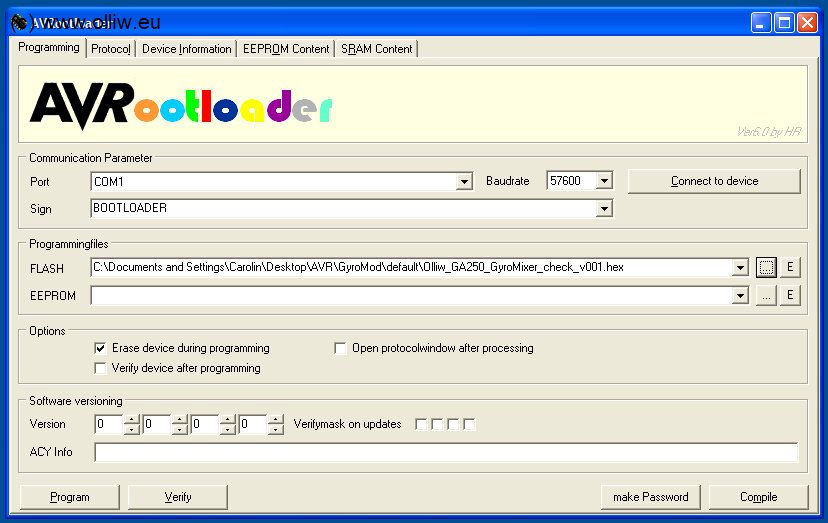
Task: Click the FLASH file browse button
Action: pyautogui.click(x=766, y=267)
